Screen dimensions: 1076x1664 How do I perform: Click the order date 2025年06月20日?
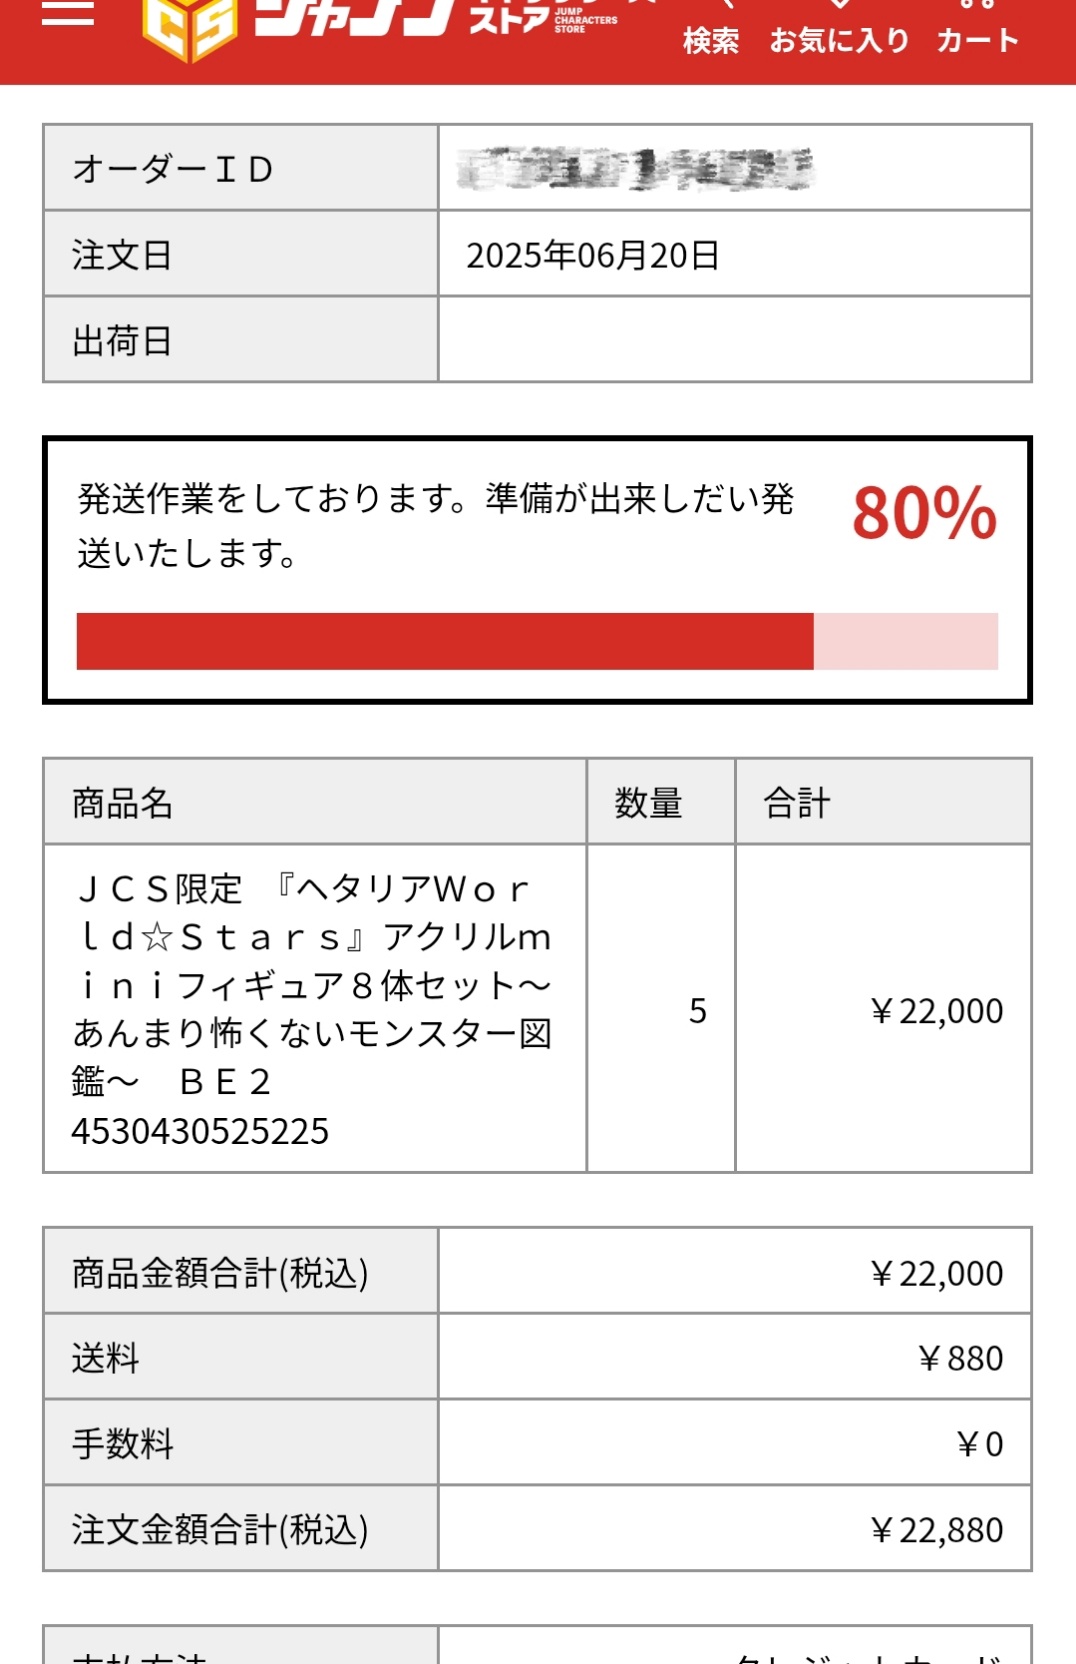pos(593,256)
